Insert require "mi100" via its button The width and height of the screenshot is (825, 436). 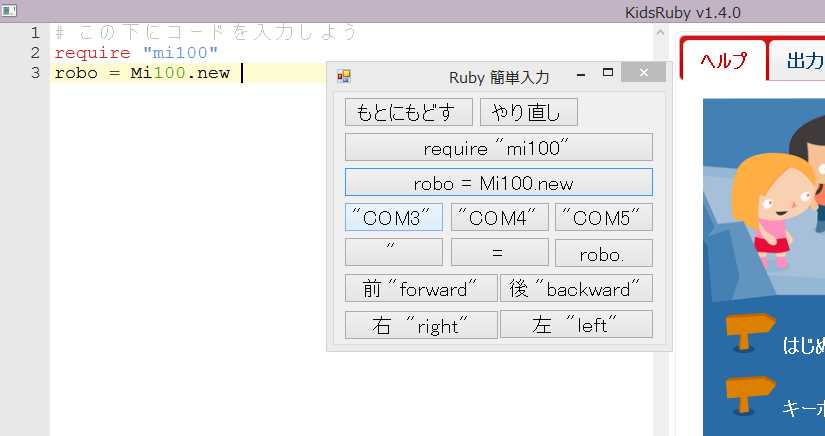pos(498,147)
